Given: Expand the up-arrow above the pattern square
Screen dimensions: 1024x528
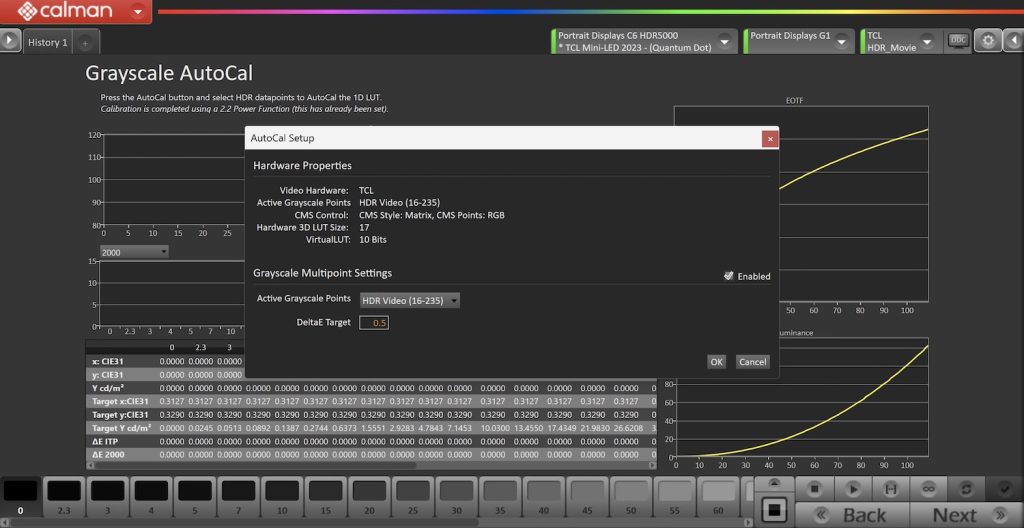Looking at the screenshot, I should (775, 484).
